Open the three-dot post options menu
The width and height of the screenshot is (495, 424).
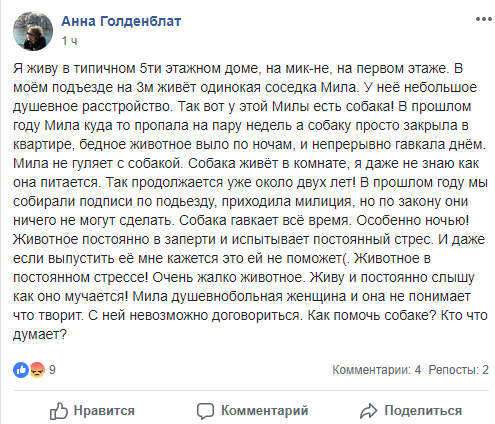tap(484, 19)
